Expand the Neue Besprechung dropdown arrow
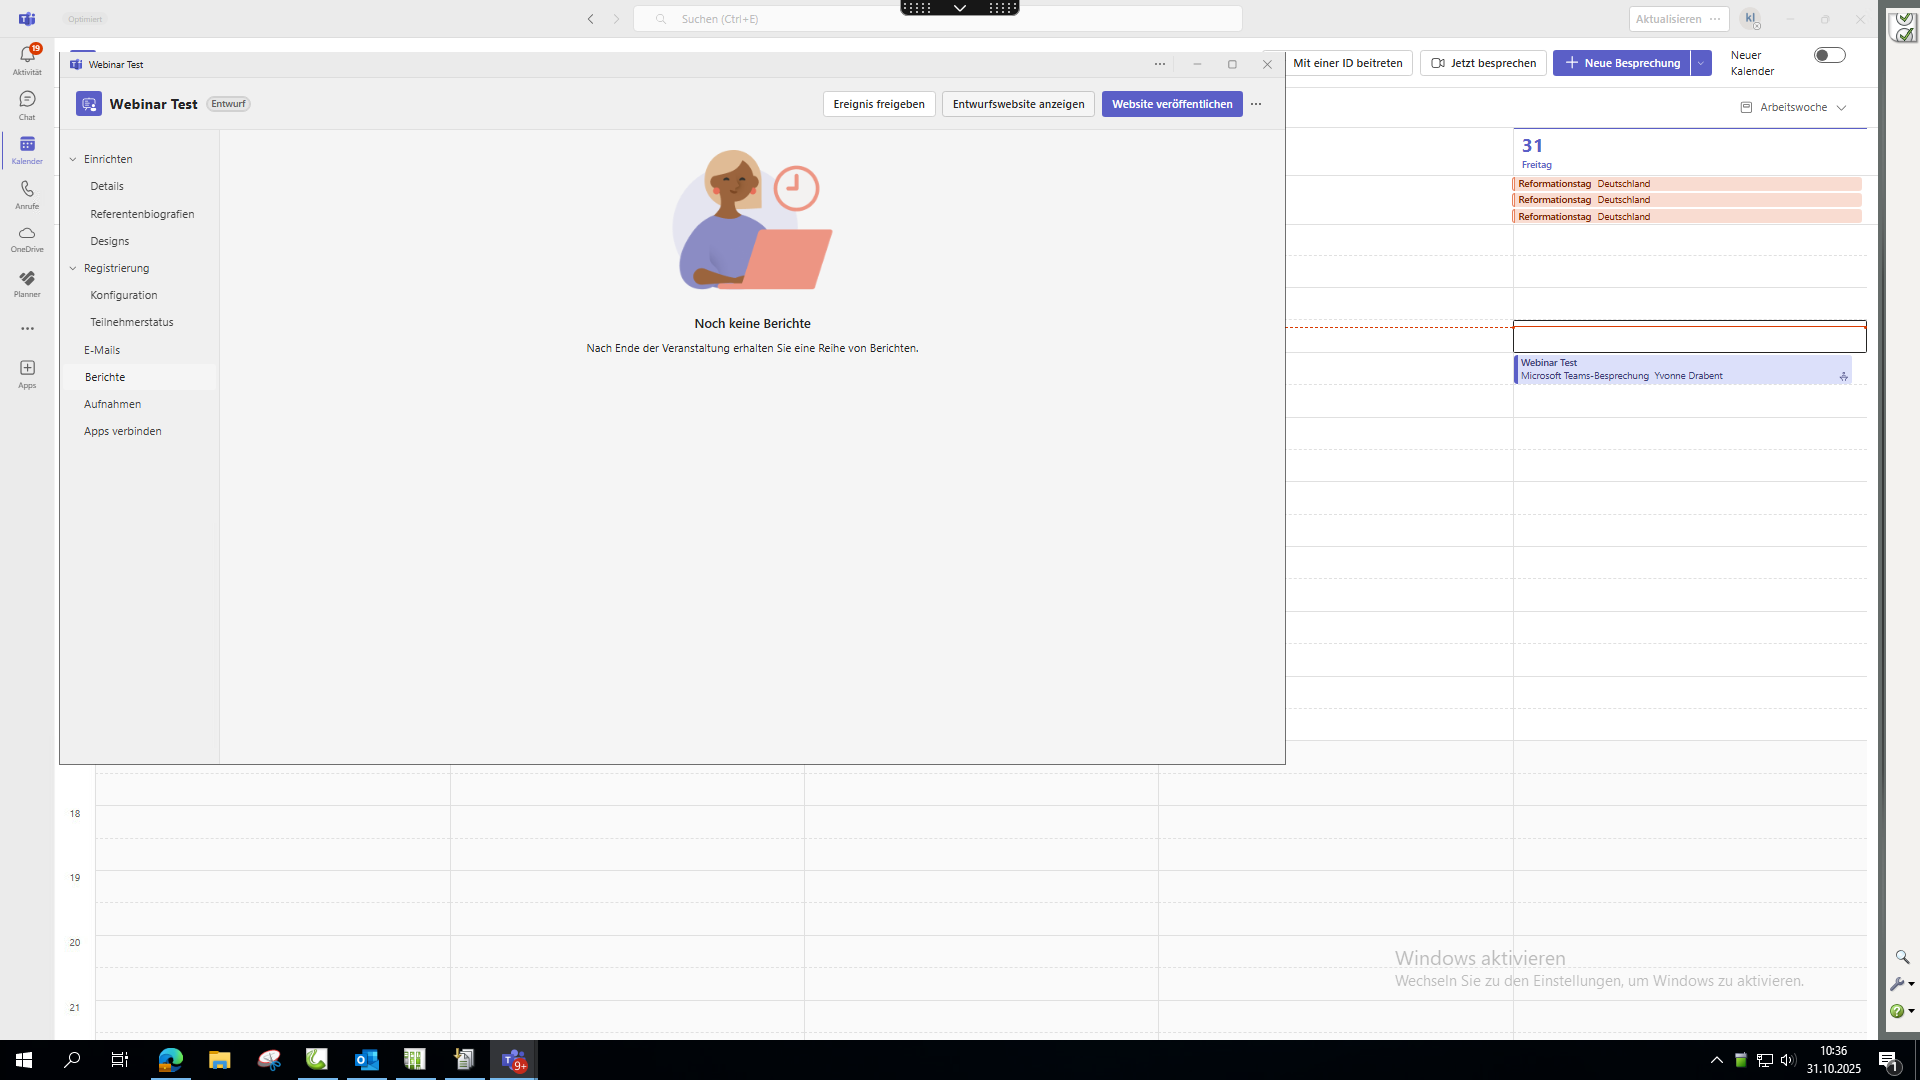1920x1080 pixels. pyautogui.click(x=1701, y=63)
